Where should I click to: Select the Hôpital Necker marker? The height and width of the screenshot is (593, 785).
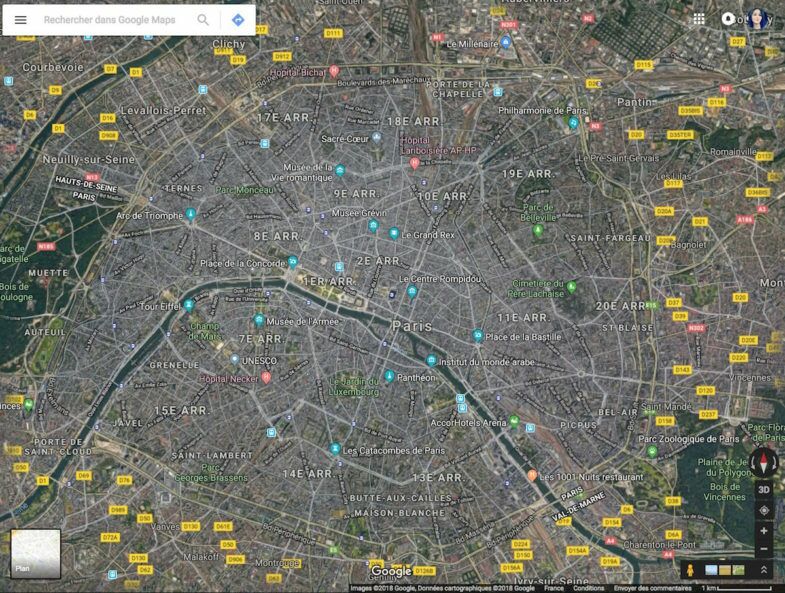pyautogui.click(x=266, y=378)
